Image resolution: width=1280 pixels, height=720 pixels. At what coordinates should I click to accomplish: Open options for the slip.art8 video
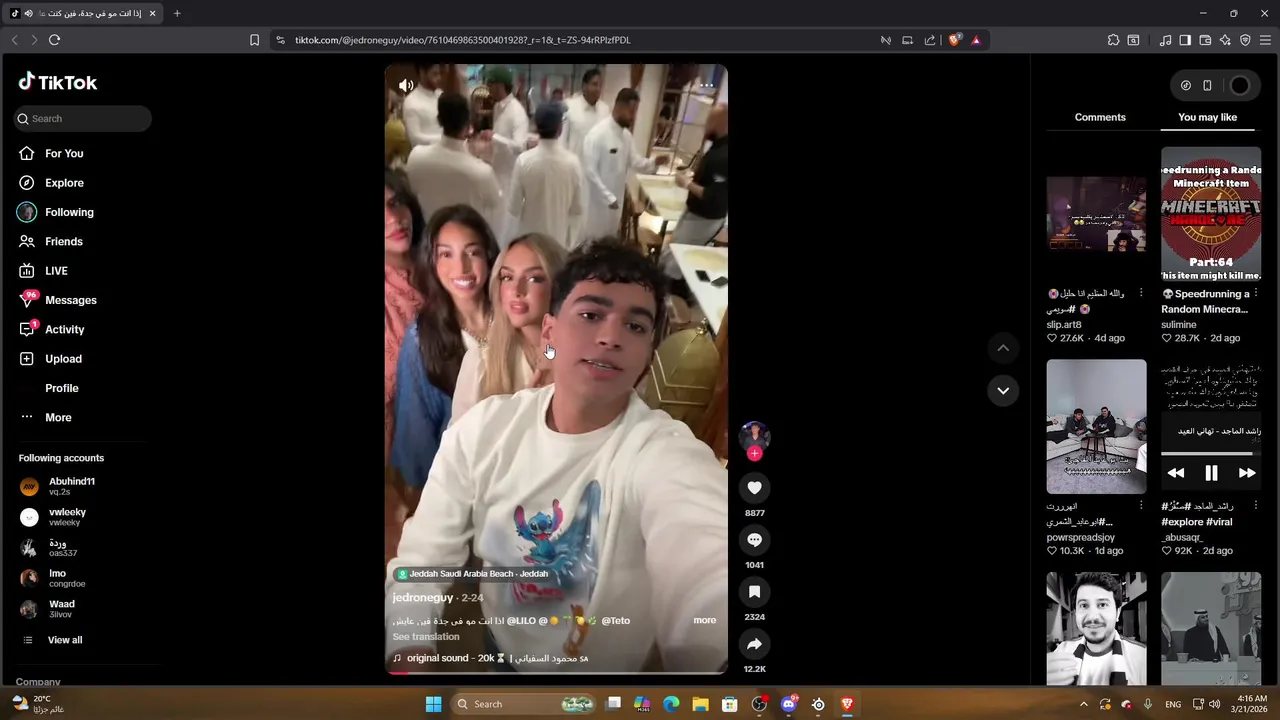(x=1141, y=293)
